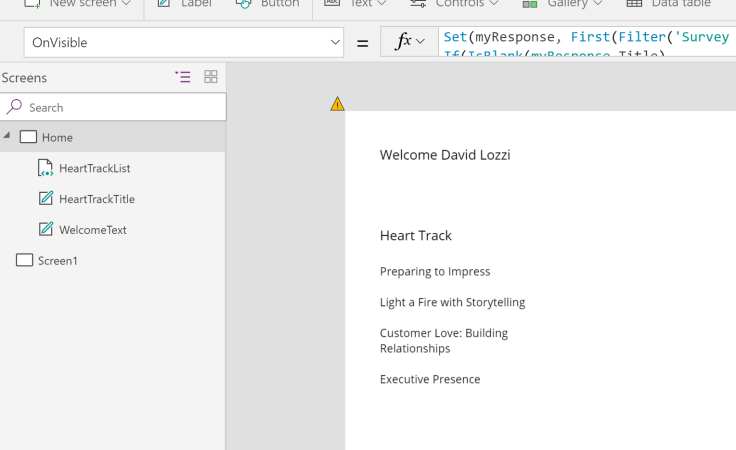Open the Gallery dropdown menu
Screen dimensions: 736x450
tap(563, 4)
